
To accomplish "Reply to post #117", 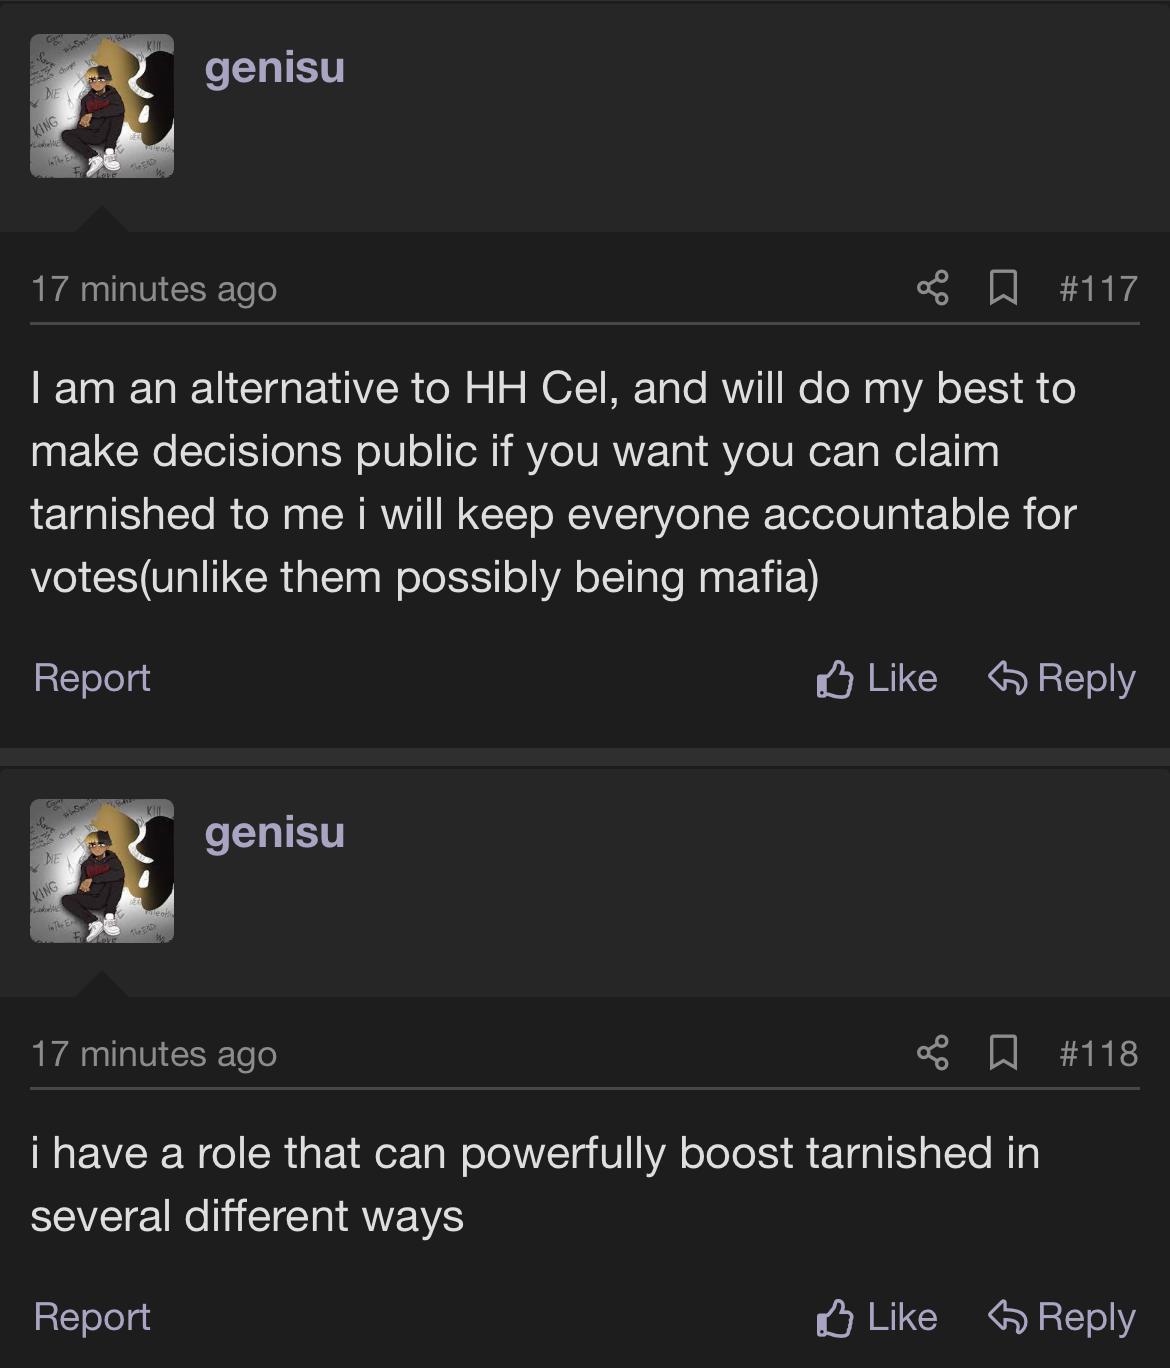I will [x=1062, y=678].
